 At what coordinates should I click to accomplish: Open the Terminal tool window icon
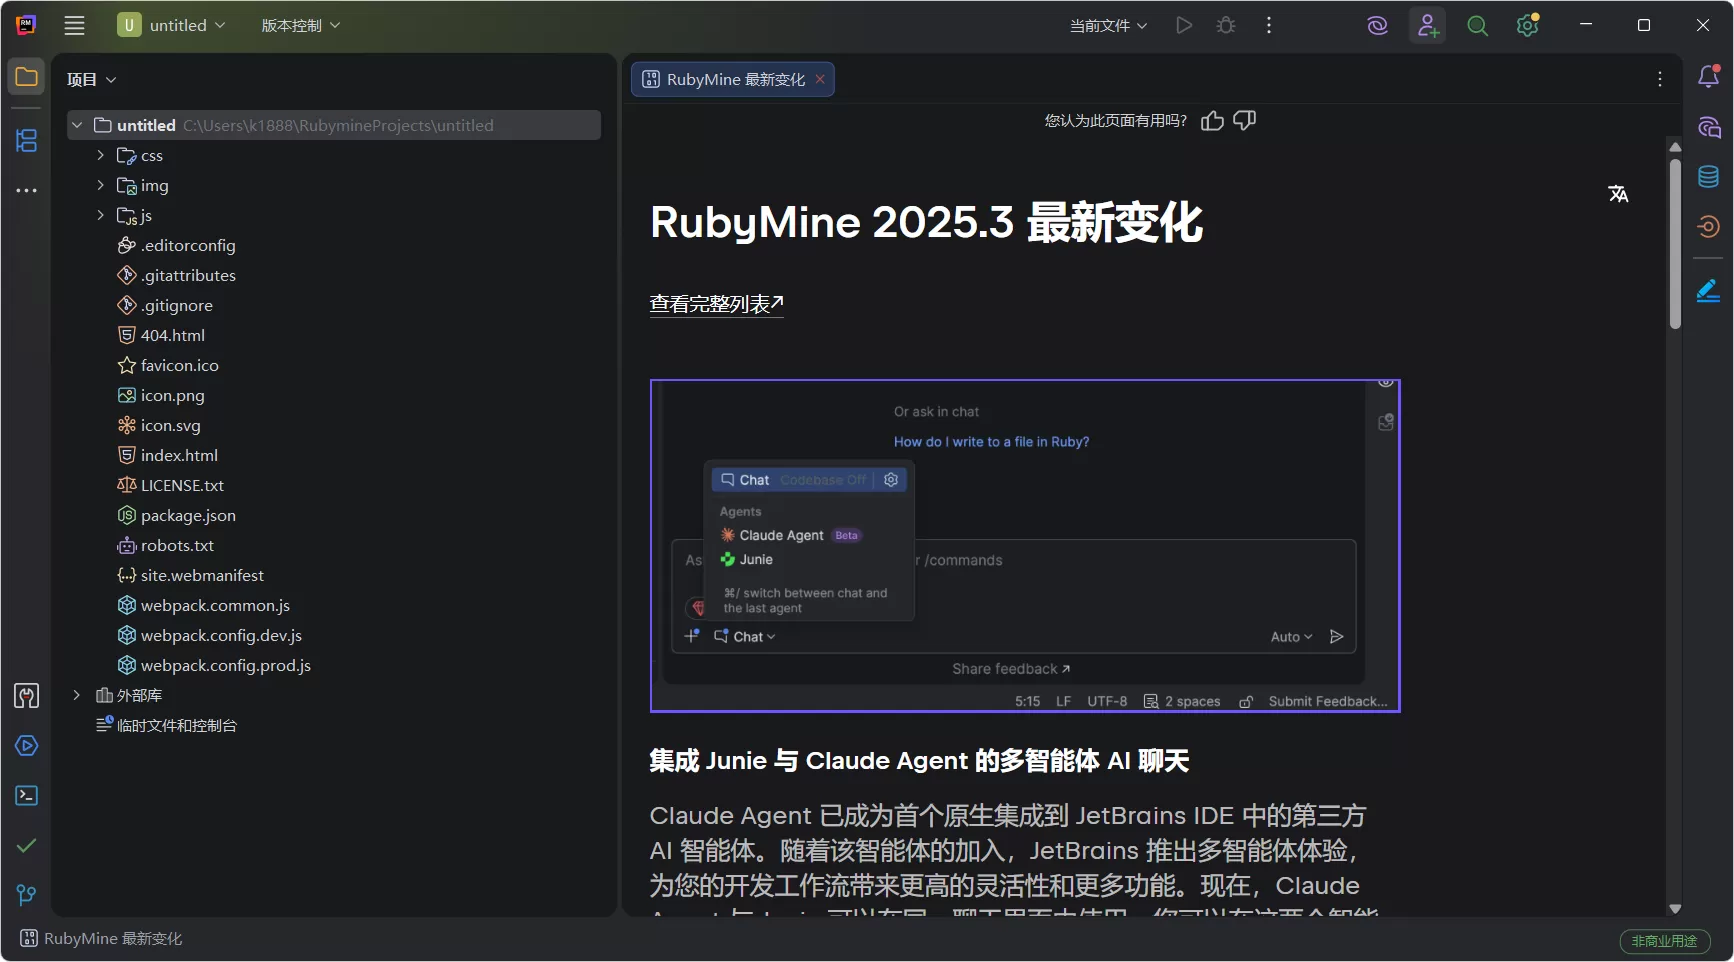26,795
